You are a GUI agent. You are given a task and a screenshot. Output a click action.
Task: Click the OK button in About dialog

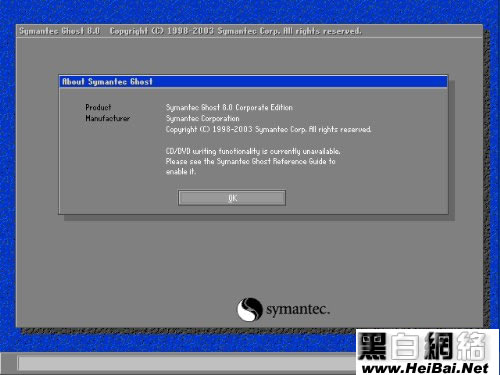[232, 198]
